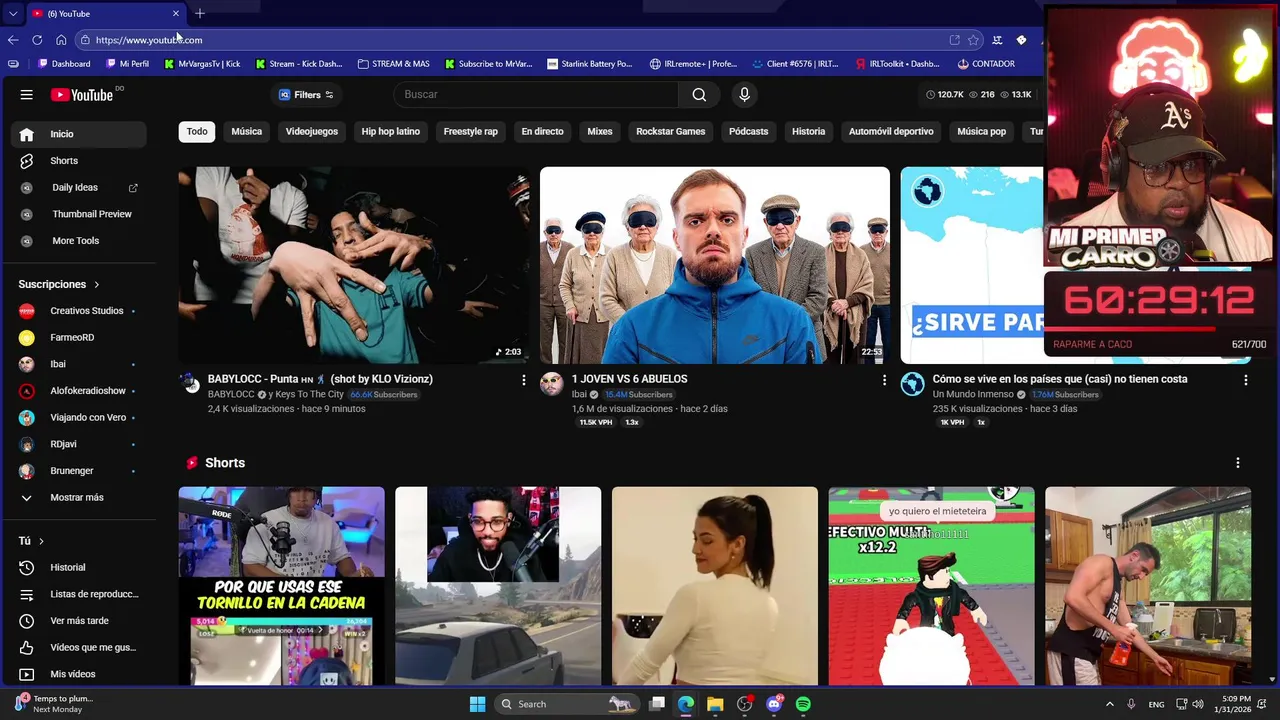Viewport: 1280px width, 720px height.
Task: Select the Videojuegos category chip
Action: 312,131
